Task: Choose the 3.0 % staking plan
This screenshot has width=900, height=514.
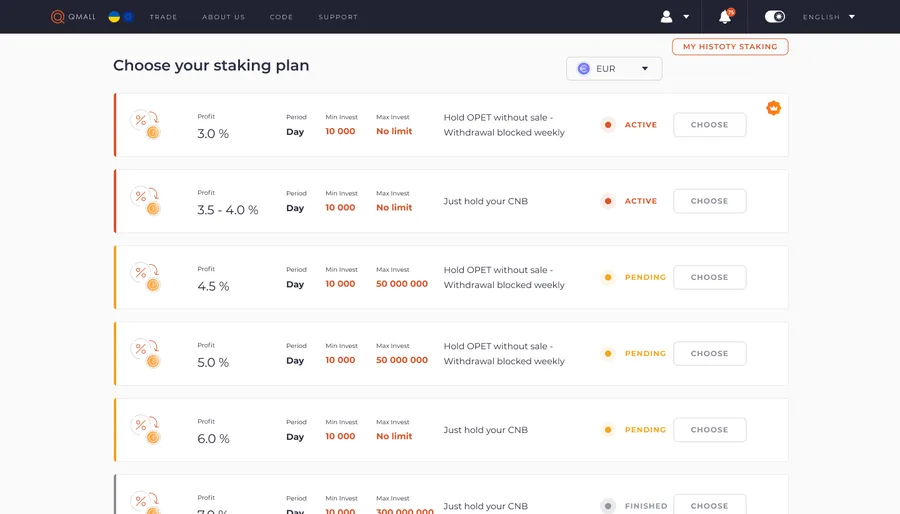Action: (709, 124)
